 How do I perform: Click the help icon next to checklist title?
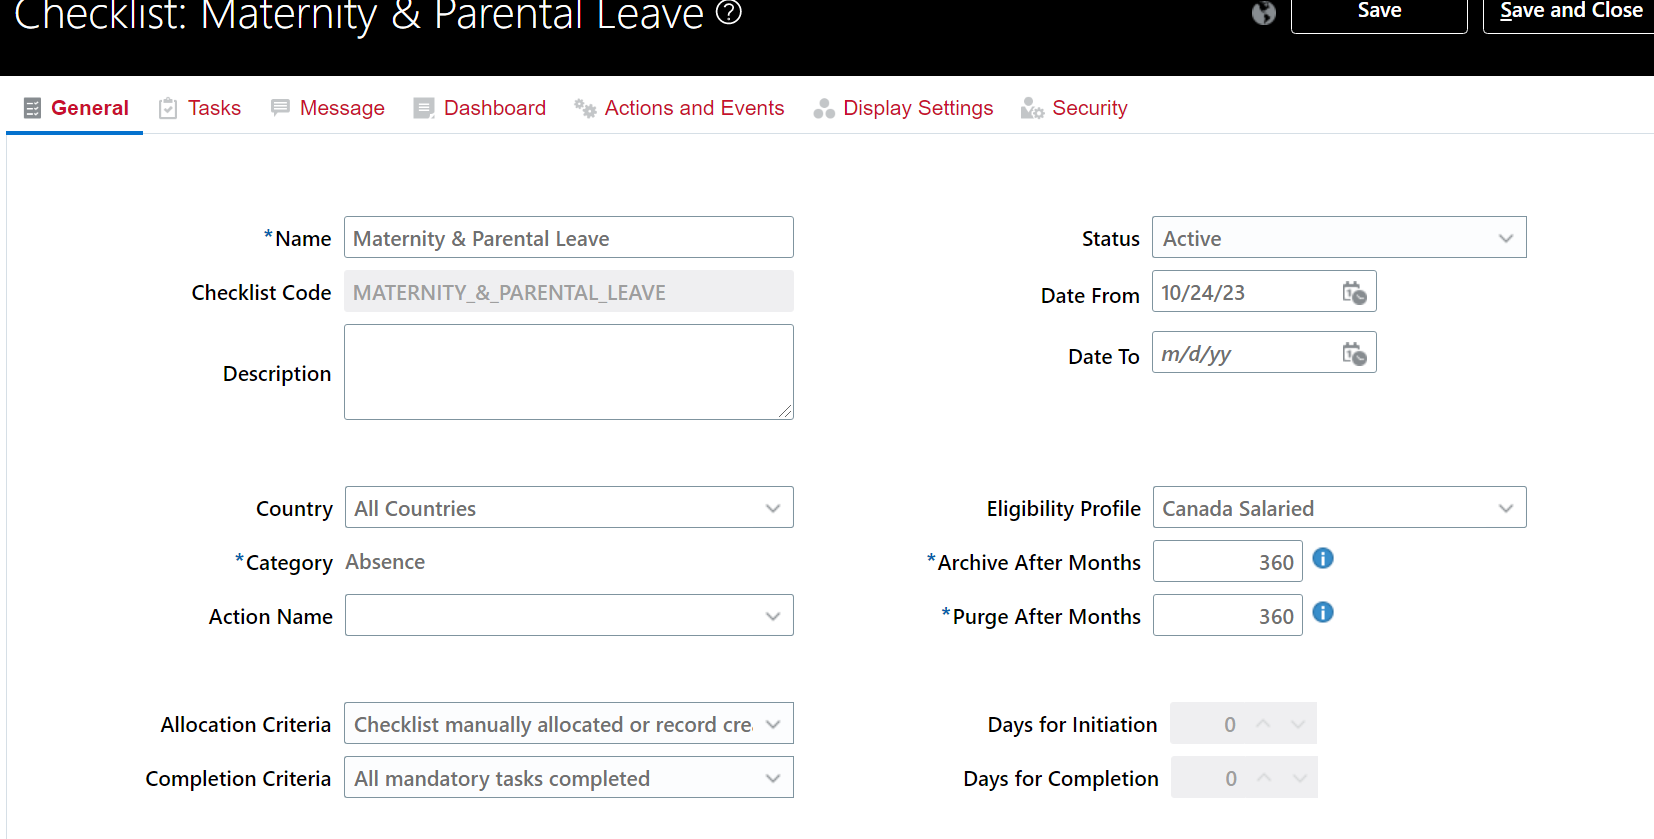[728, 12]
